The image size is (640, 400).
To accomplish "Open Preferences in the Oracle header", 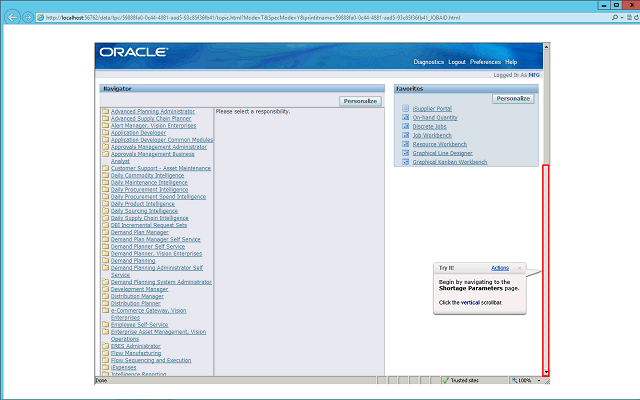I will (x=485, y=62).
